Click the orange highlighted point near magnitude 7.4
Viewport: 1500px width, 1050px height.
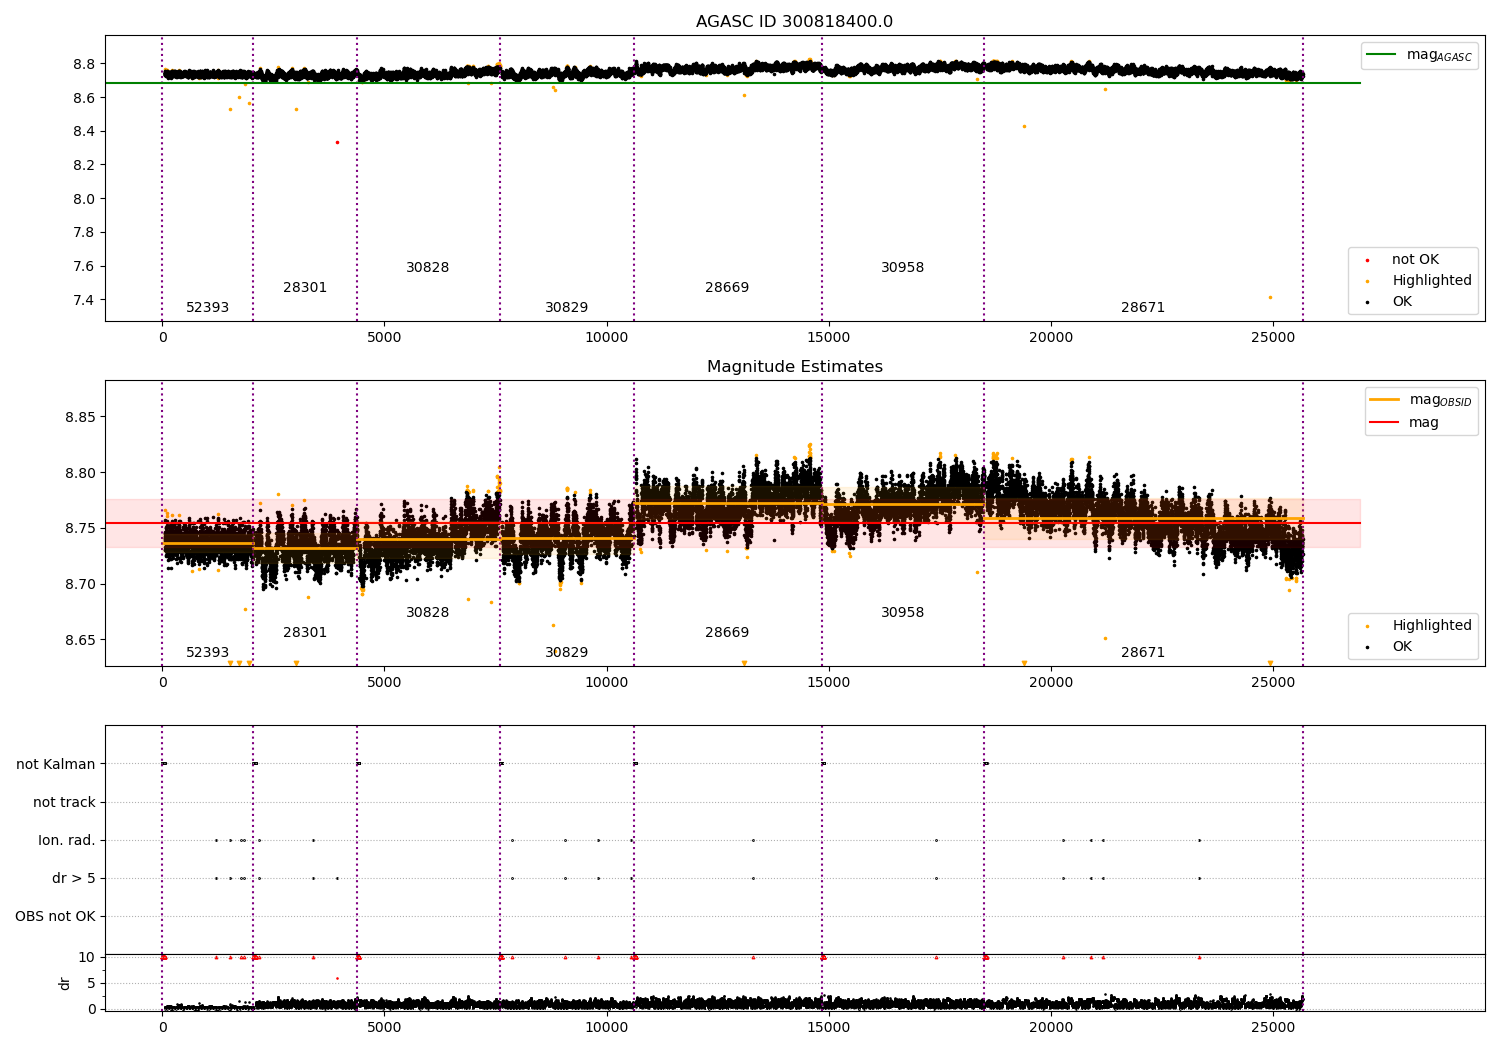click(x=1270, y=297)
